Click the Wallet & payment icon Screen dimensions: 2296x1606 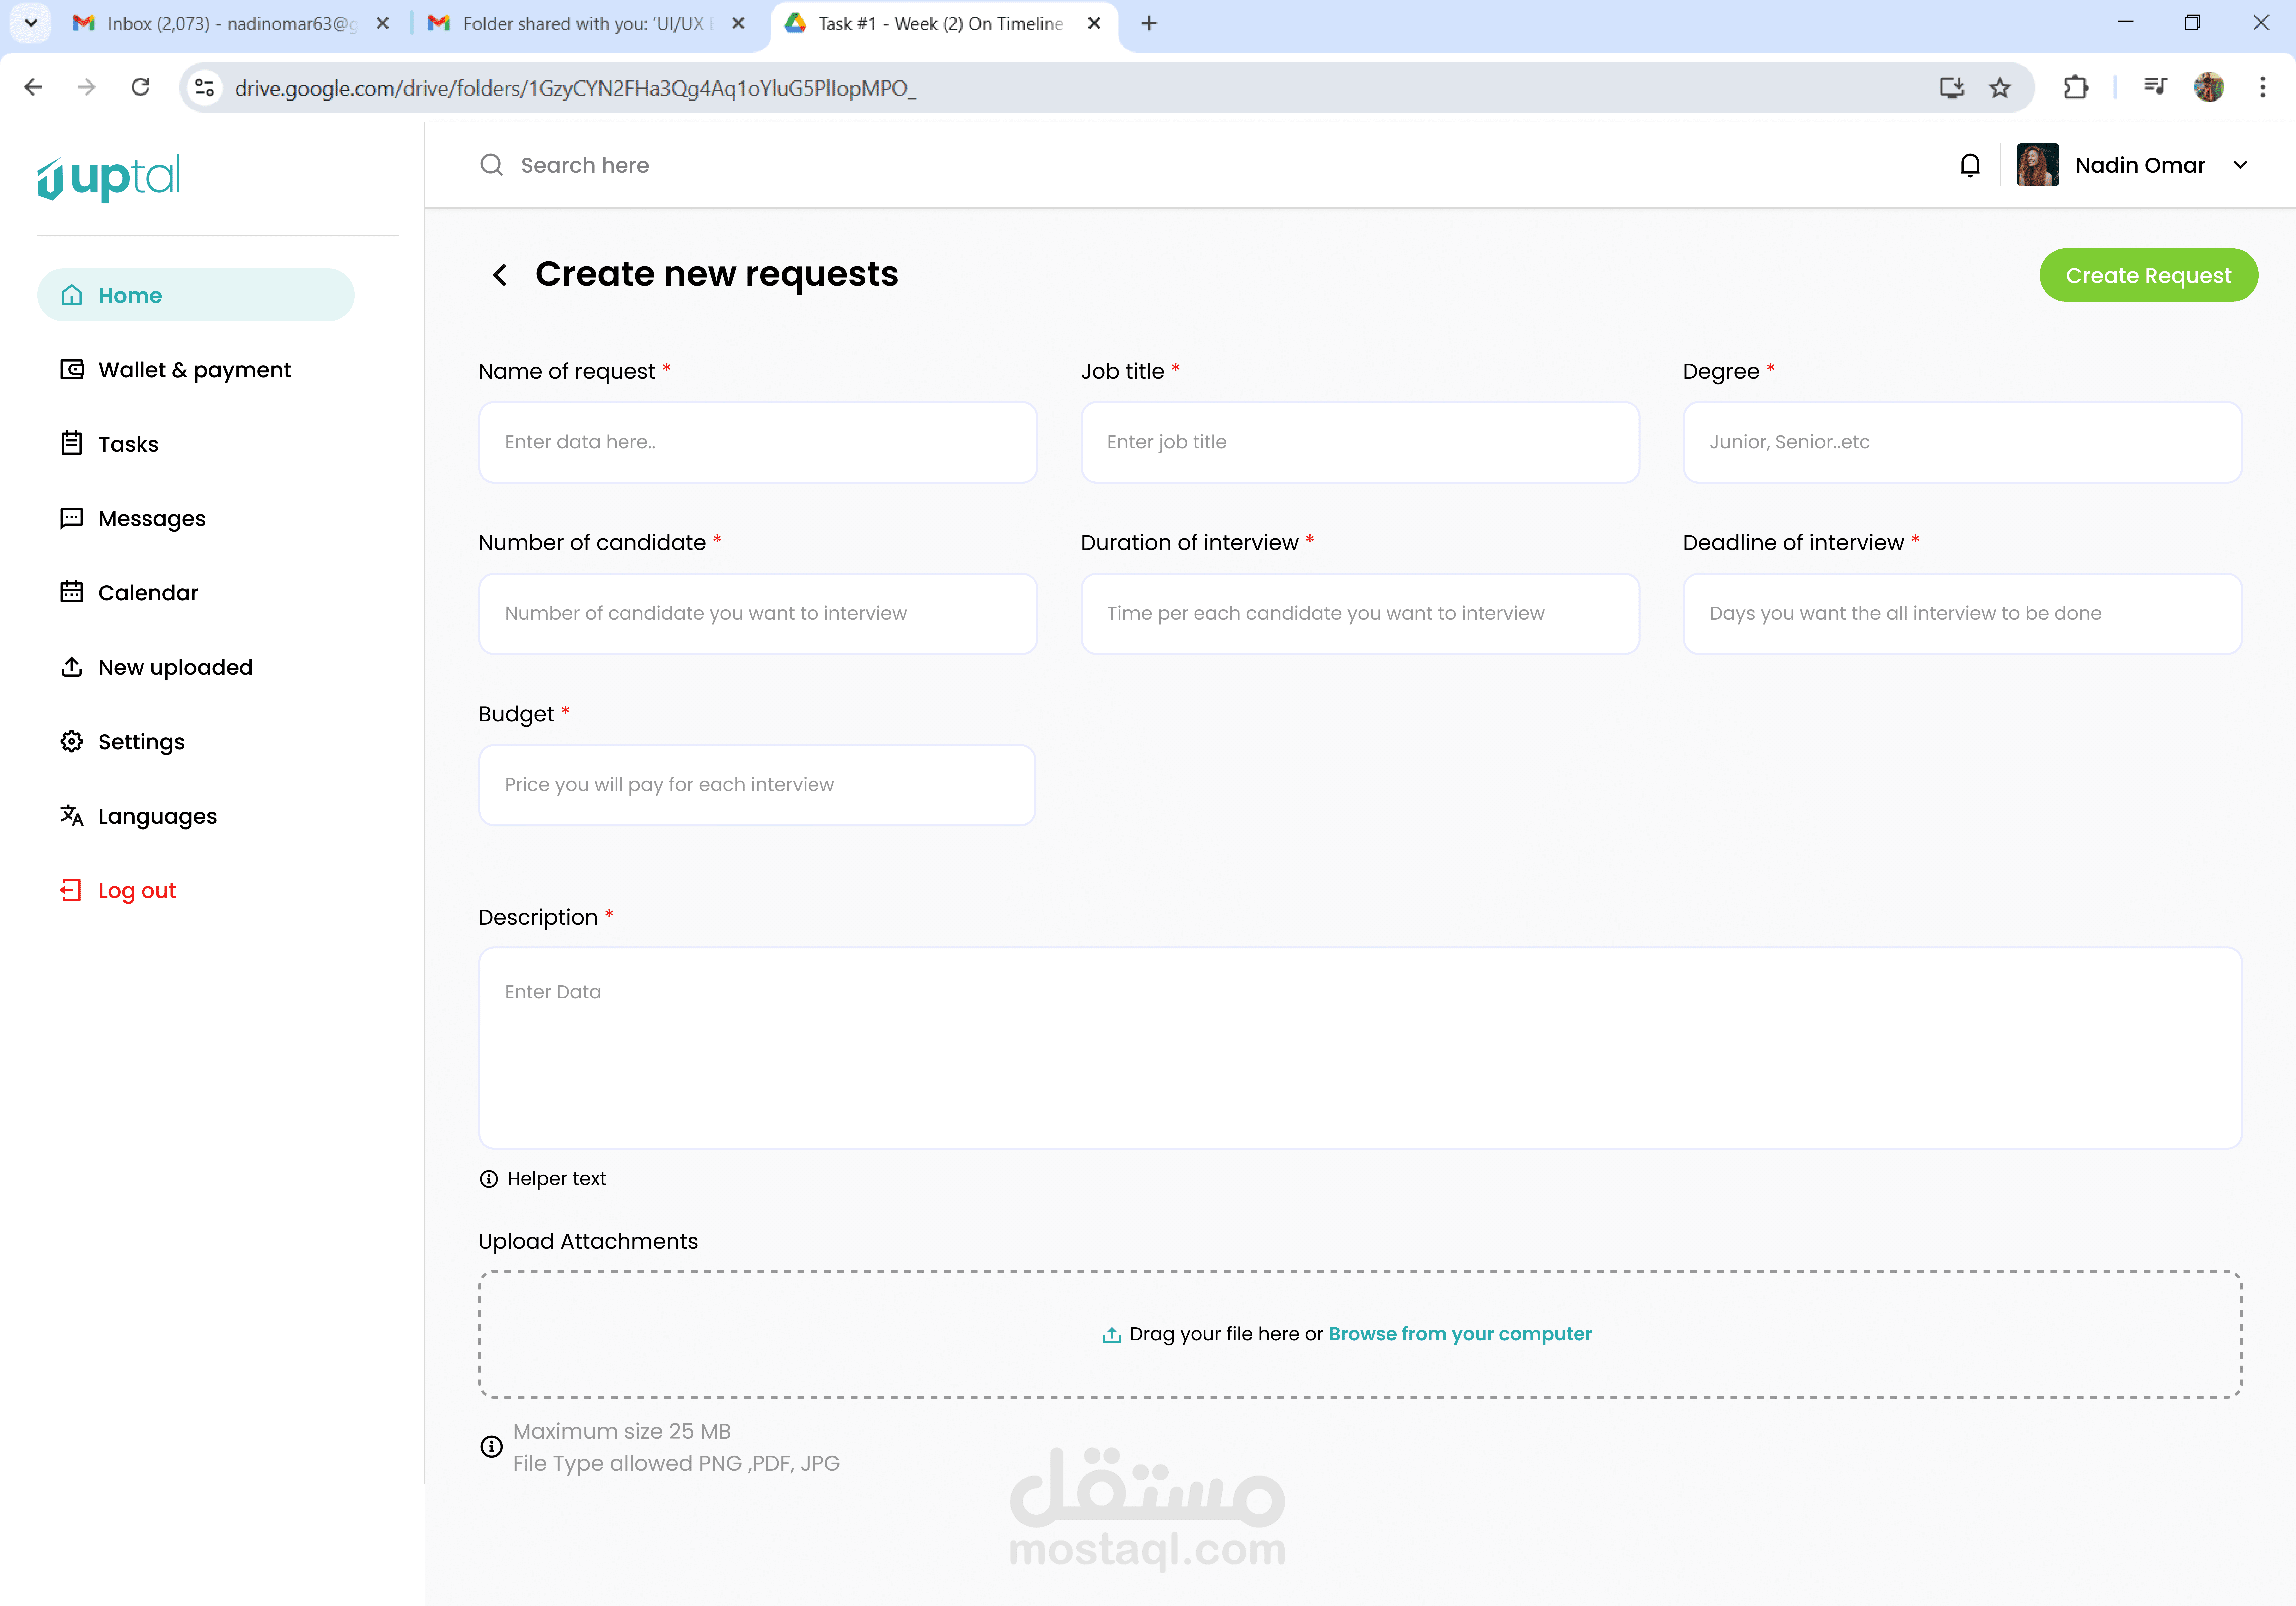click(72, 370)
